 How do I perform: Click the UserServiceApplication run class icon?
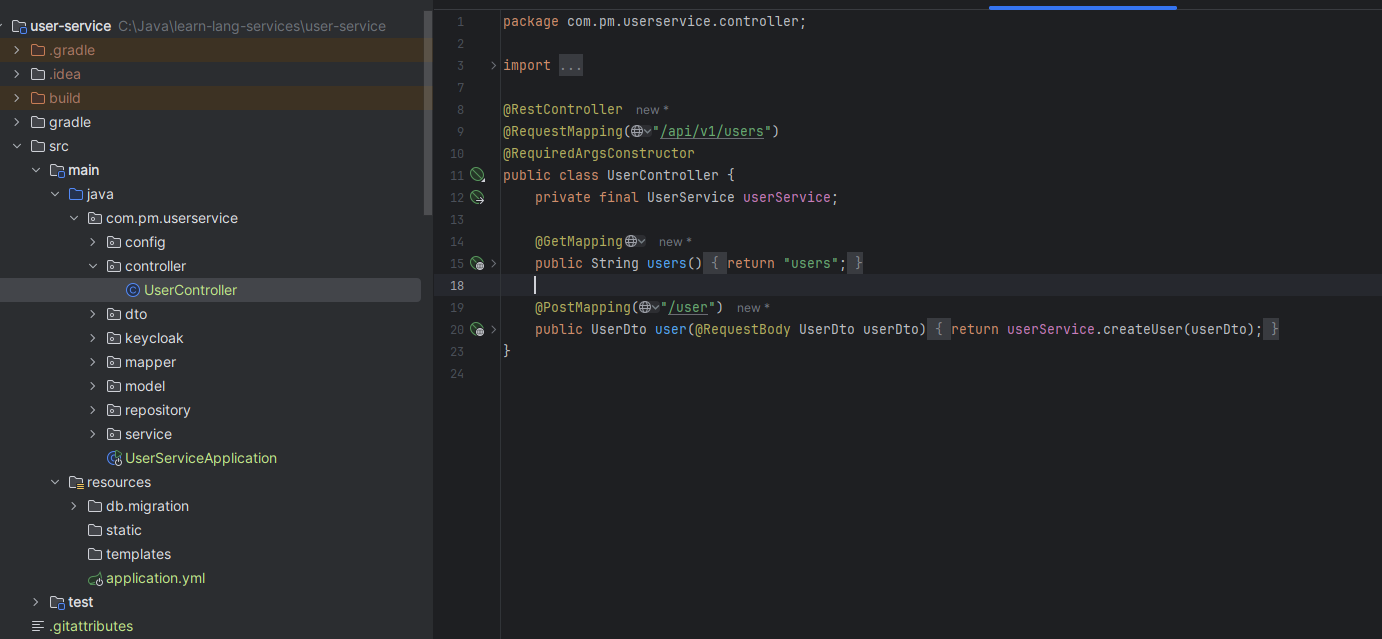pyautogui.click(x=114, y=458)
